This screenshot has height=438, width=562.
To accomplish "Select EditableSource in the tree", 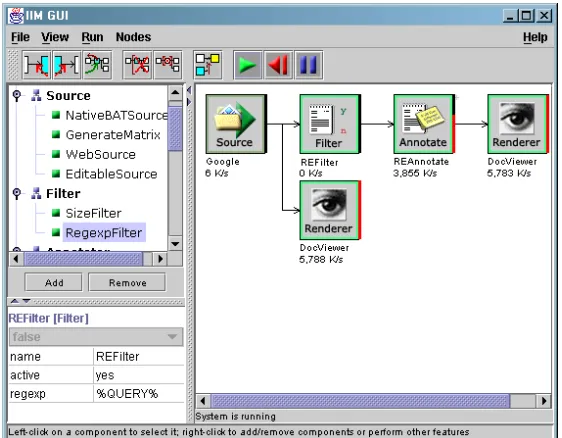I will [x=111, y=174].
